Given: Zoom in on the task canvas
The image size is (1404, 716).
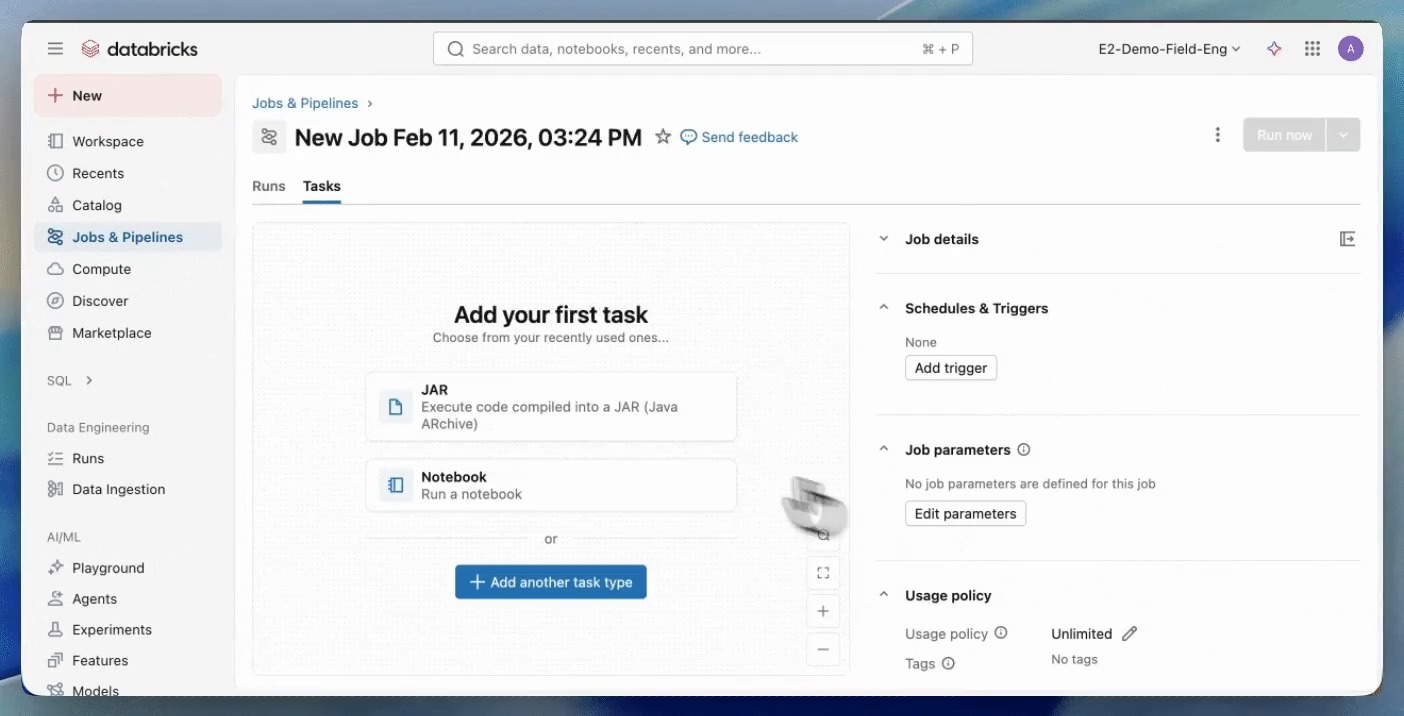Looking at the screenshot, I should (x=823, y=611).
